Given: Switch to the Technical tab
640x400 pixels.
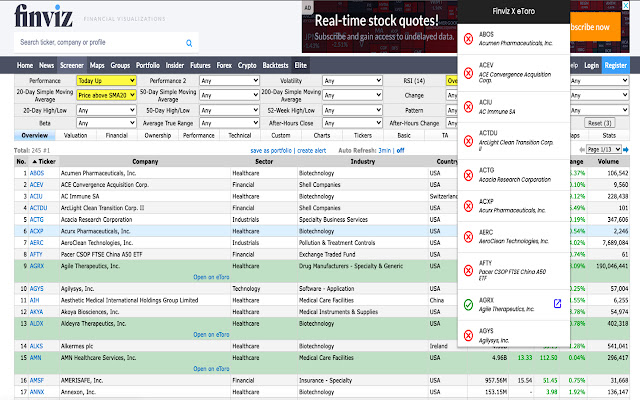Looking at the screenshot, I should point(240,136).
